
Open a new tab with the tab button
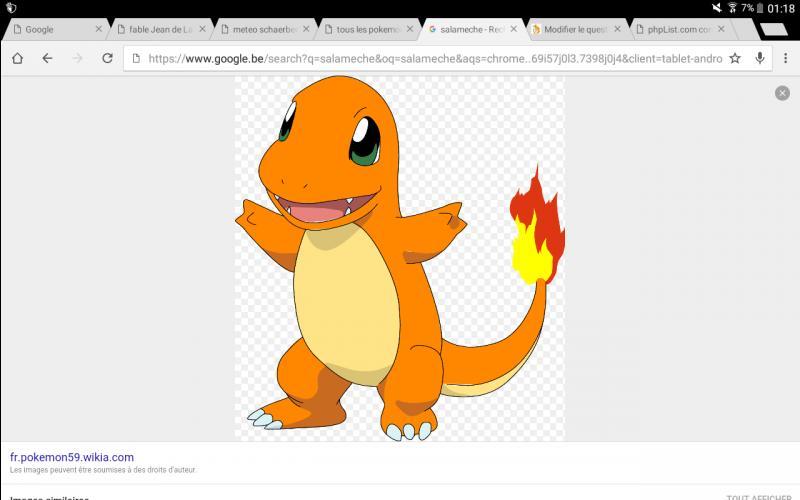pyautogui.click(x=773, y=30)
